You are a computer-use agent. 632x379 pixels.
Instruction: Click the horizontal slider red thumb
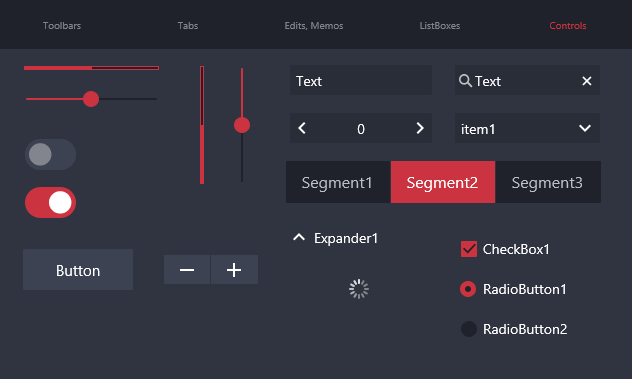point(91,99)
